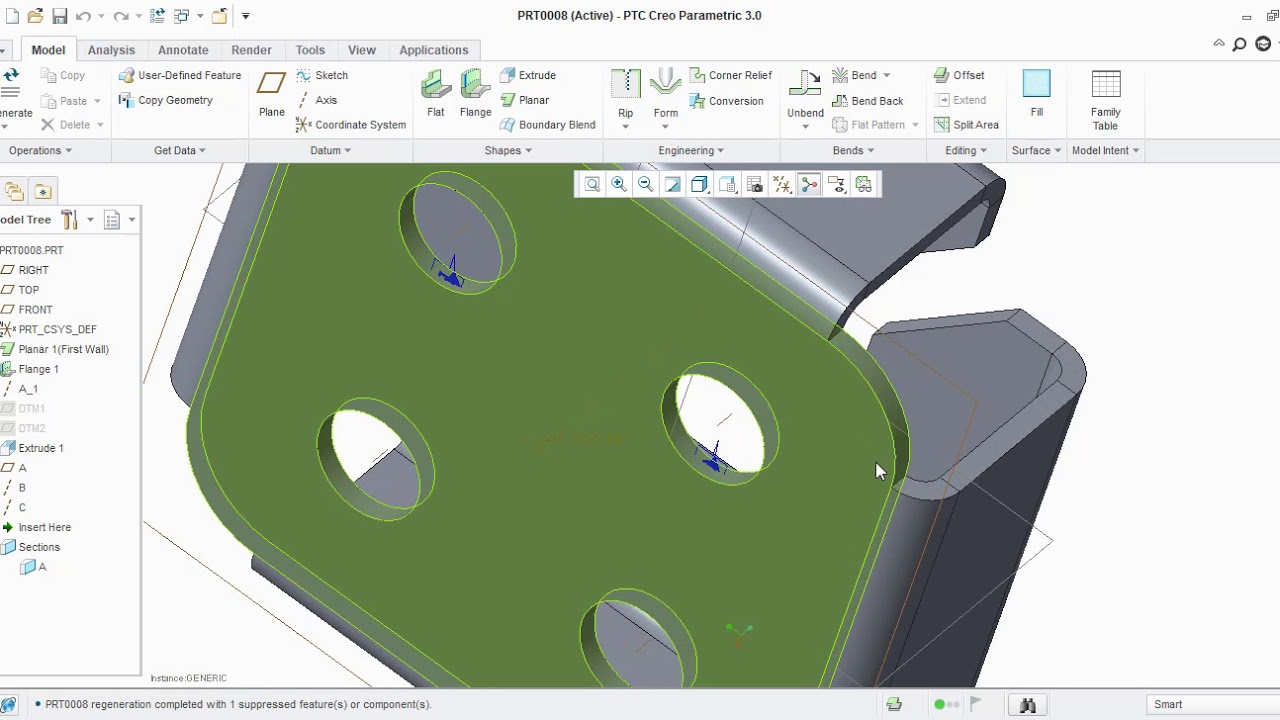Choose Split Area tool
This screenshot has height=720, width=1280.
(x=966, y=125)
